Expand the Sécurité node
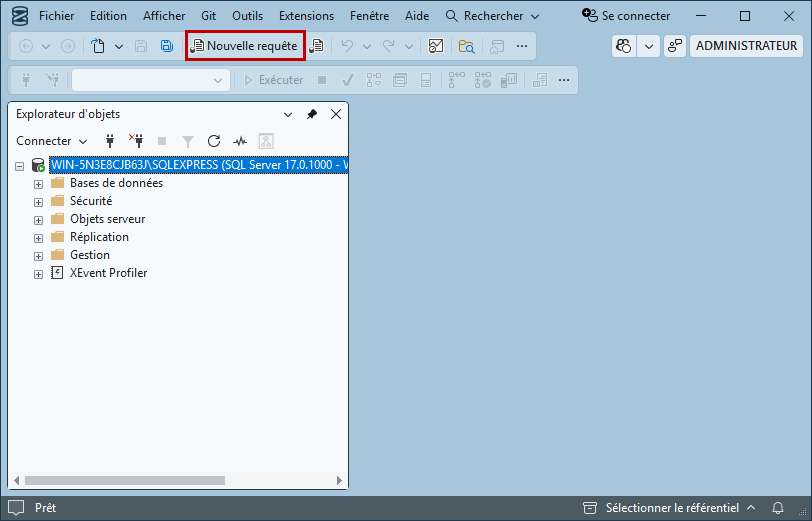Viewport: 812px width, 521px height. point(38,202)
